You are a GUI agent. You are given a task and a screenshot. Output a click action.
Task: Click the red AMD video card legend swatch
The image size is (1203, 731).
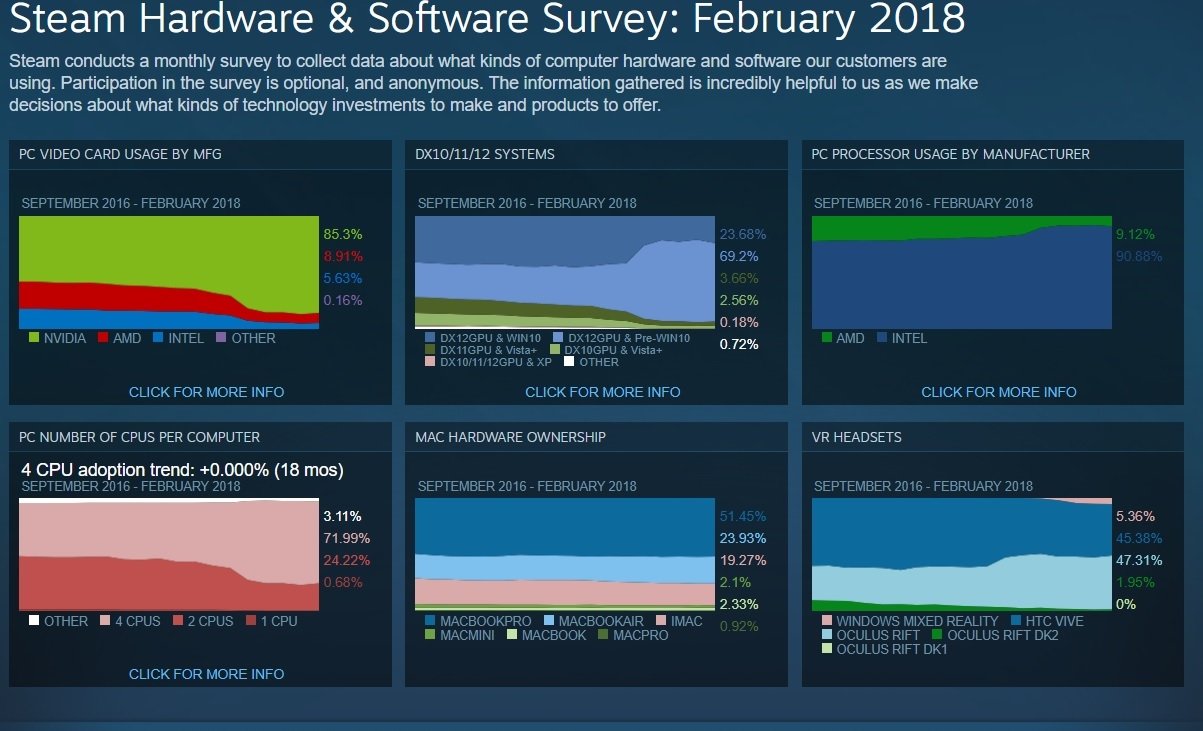tap(103, 338)
